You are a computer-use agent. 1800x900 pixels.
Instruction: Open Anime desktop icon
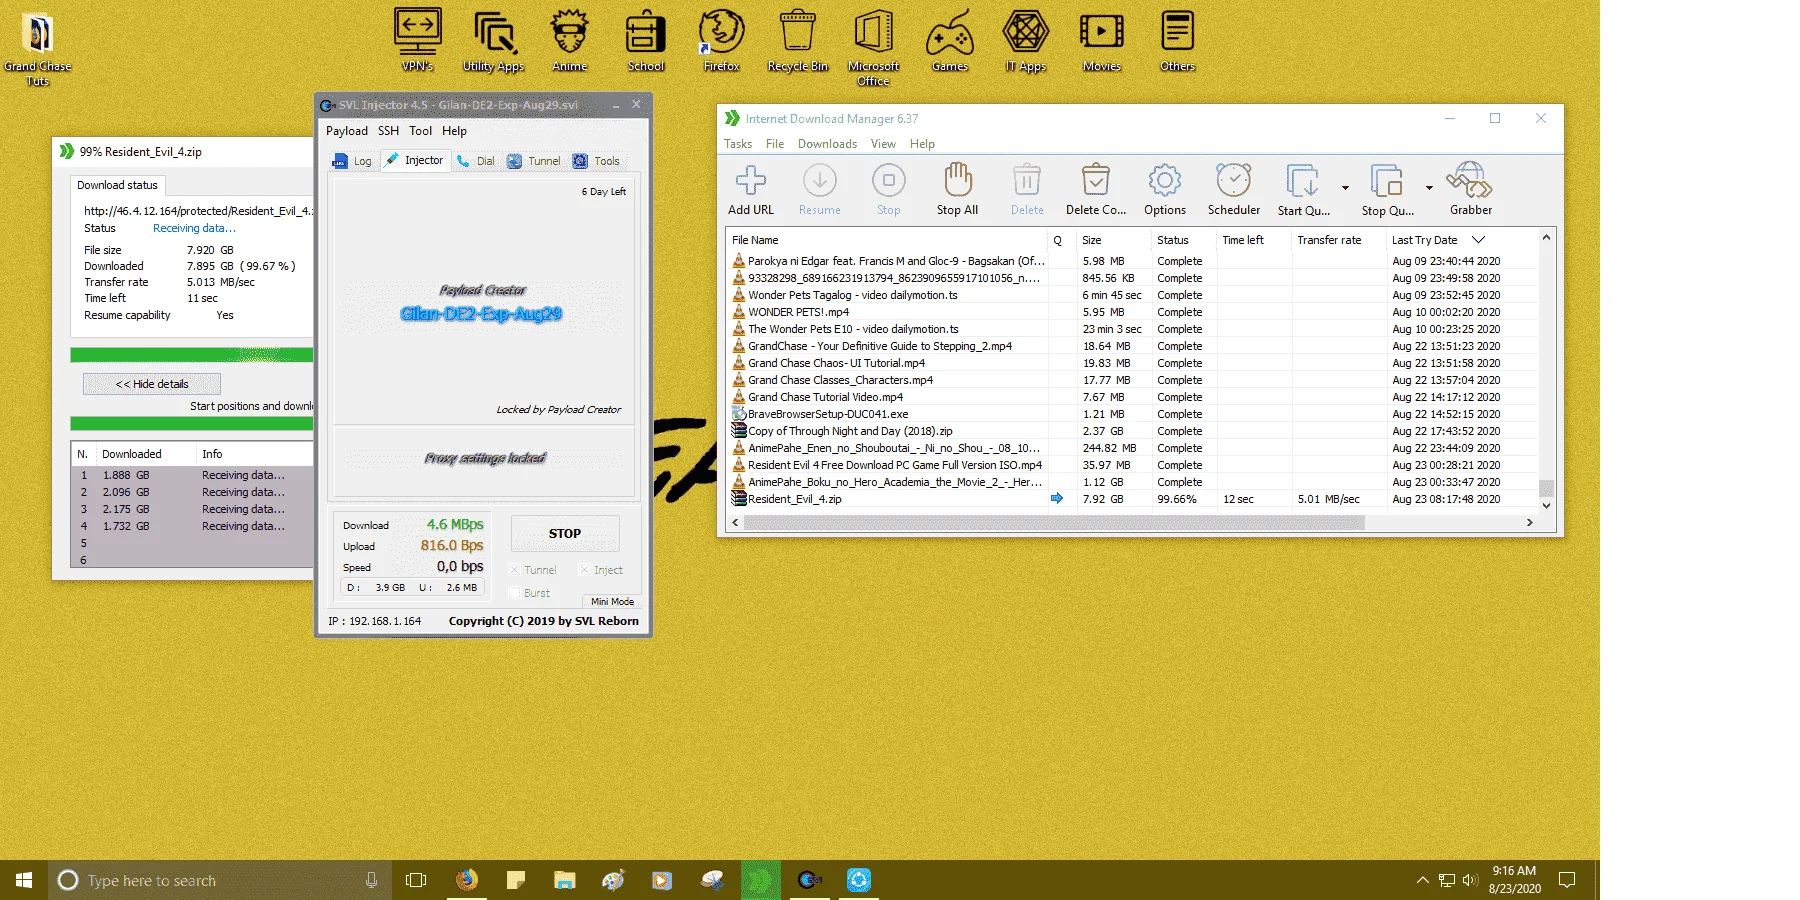570,41
